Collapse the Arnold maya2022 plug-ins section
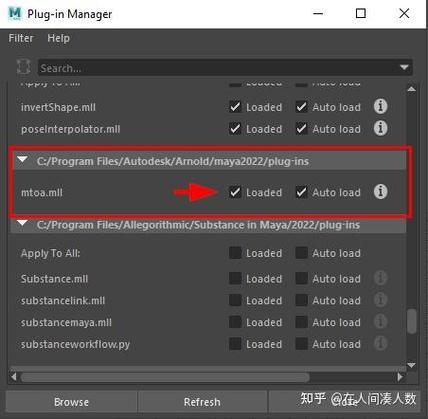The width and height of the screenshot is (428, 419). coord(23,160)
